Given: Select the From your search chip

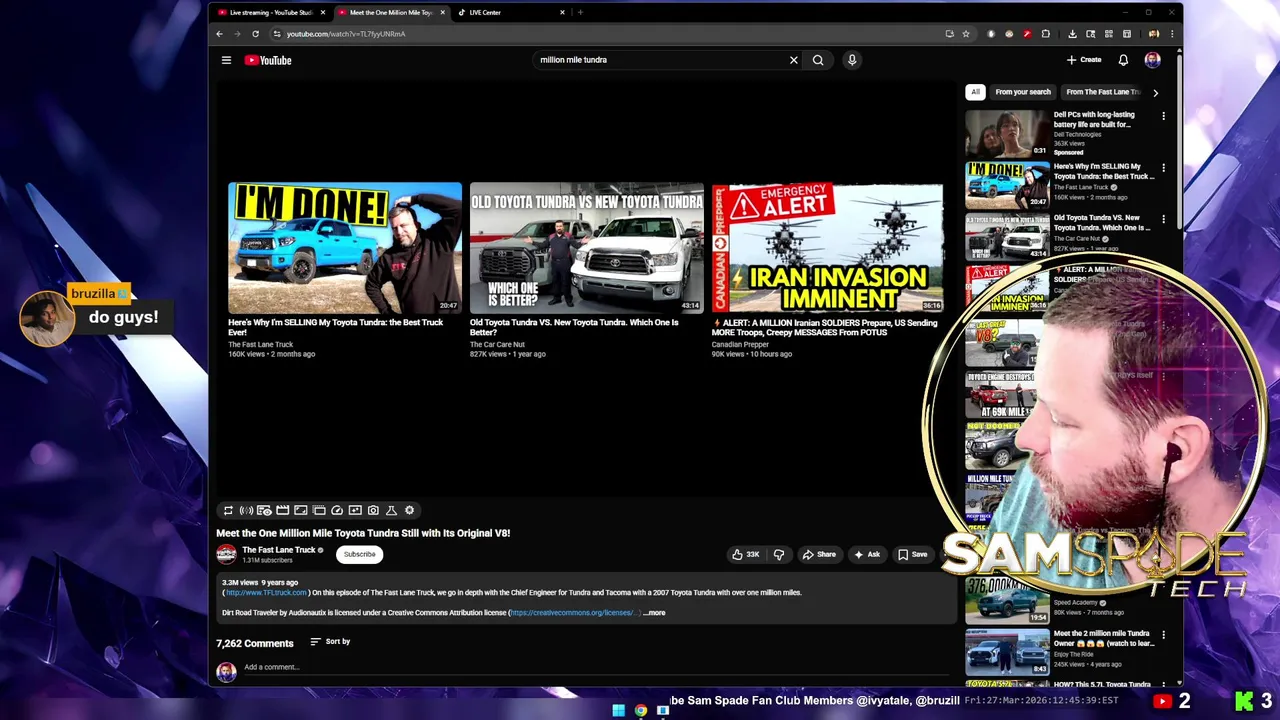Looking at the screenshot, I should [x=1023, y=92].
